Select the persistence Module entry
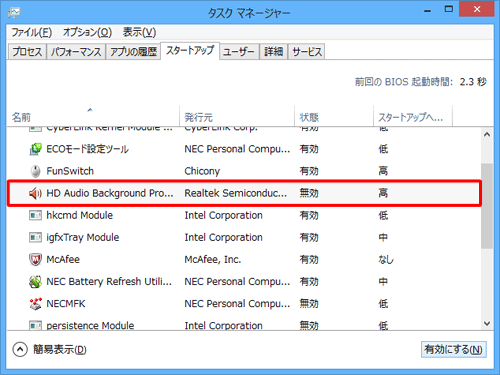This screenshot has height=375, width=500. click(90, 325)
